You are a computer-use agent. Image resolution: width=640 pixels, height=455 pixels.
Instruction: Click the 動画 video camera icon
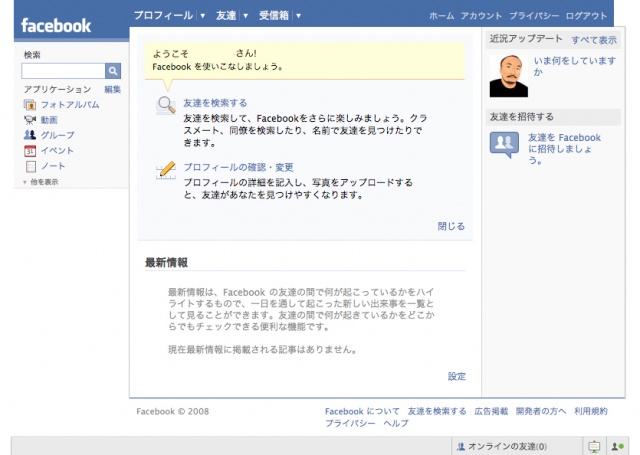[30, 120]
